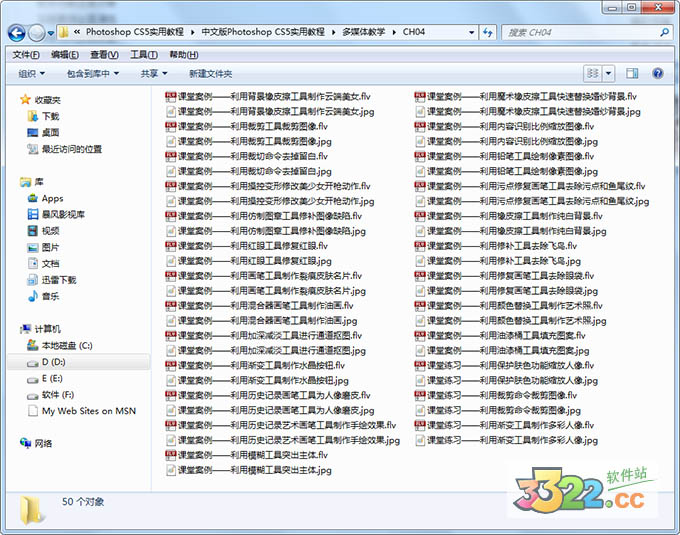Select 暴风影视库 in the library list
The height and width of the screenshot is (535, 680).
(62, 215)
